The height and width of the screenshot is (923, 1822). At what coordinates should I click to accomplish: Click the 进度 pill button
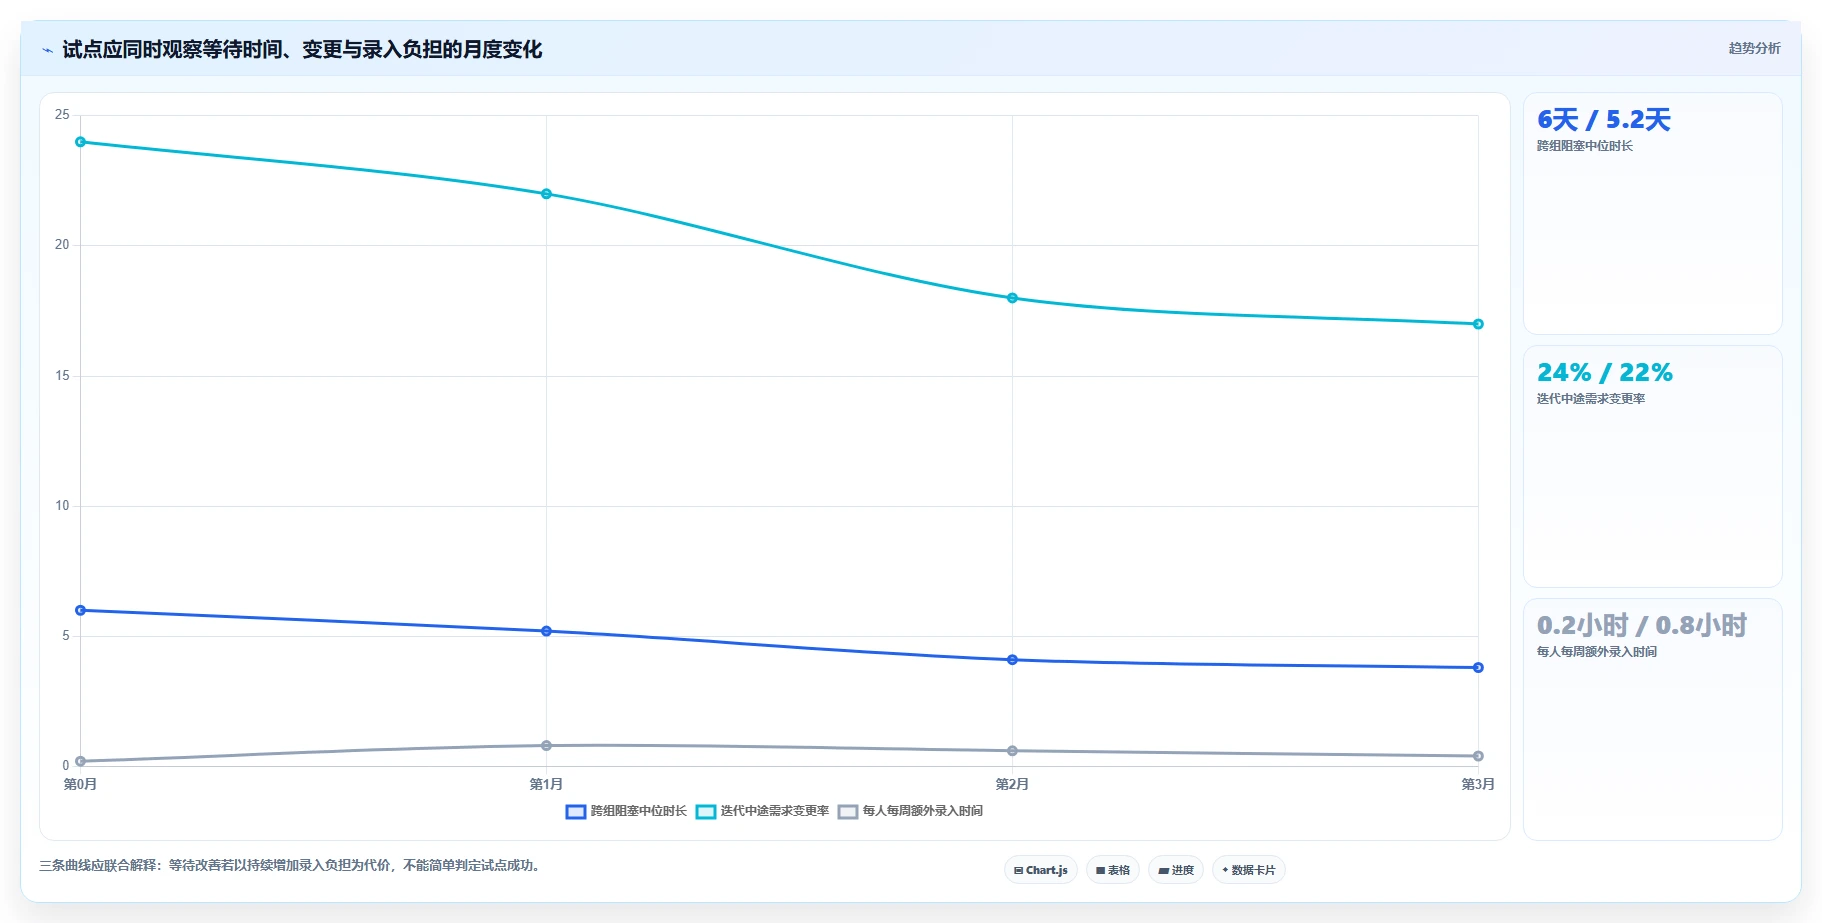click(1176, 870)
